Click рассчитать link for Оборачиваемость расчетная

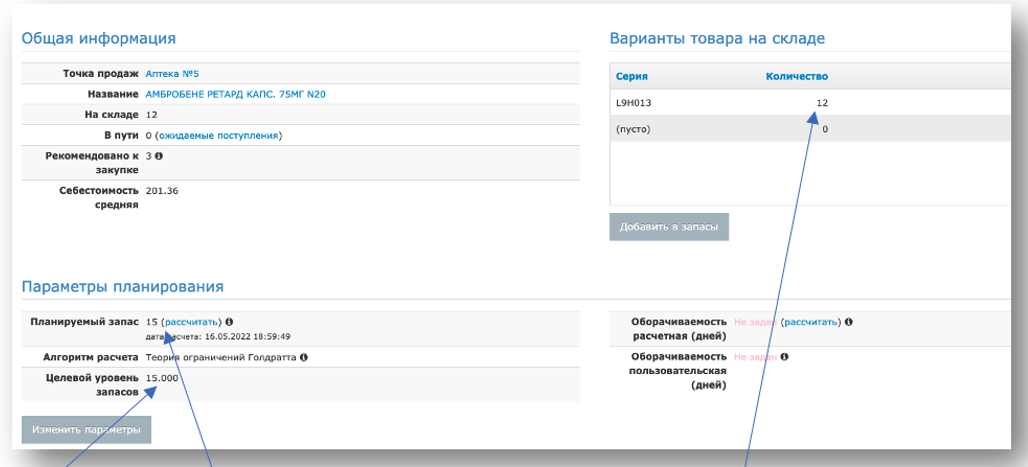click(x=812, y=322)
